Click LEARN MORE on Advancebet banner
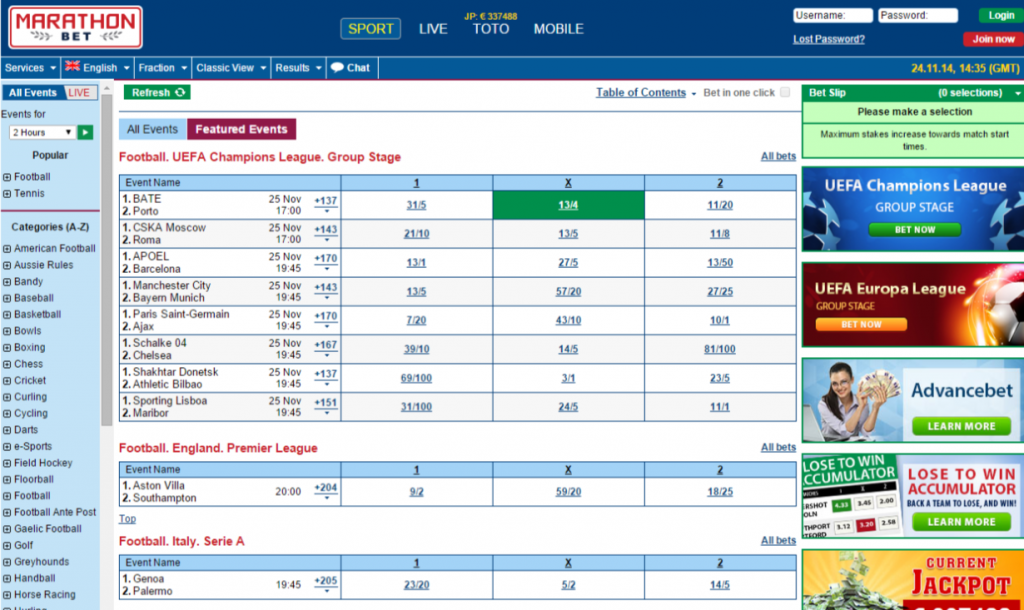 click(961, 426)
